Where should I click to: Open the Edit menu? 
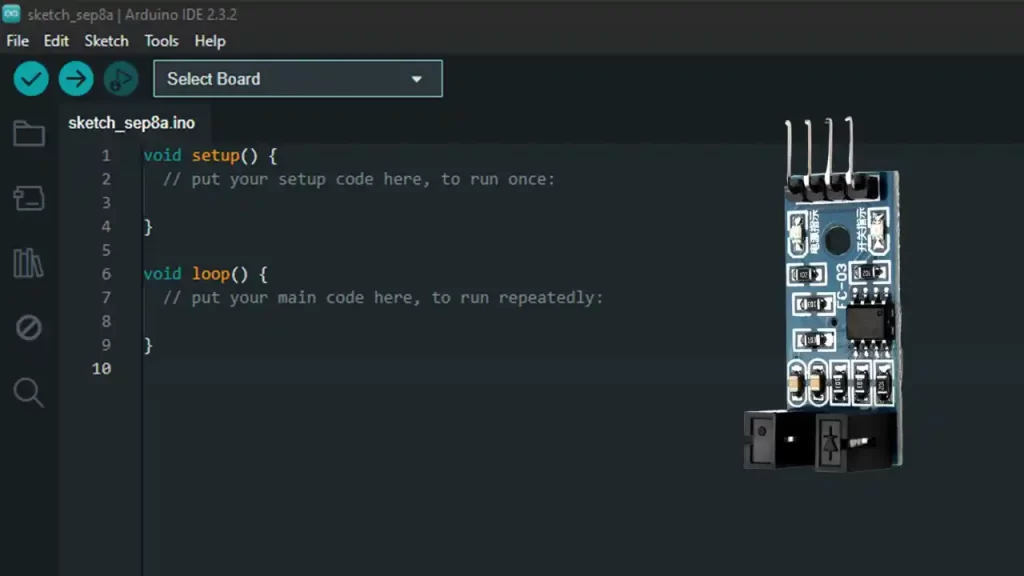pyautogui.click(x=56, y=41)
